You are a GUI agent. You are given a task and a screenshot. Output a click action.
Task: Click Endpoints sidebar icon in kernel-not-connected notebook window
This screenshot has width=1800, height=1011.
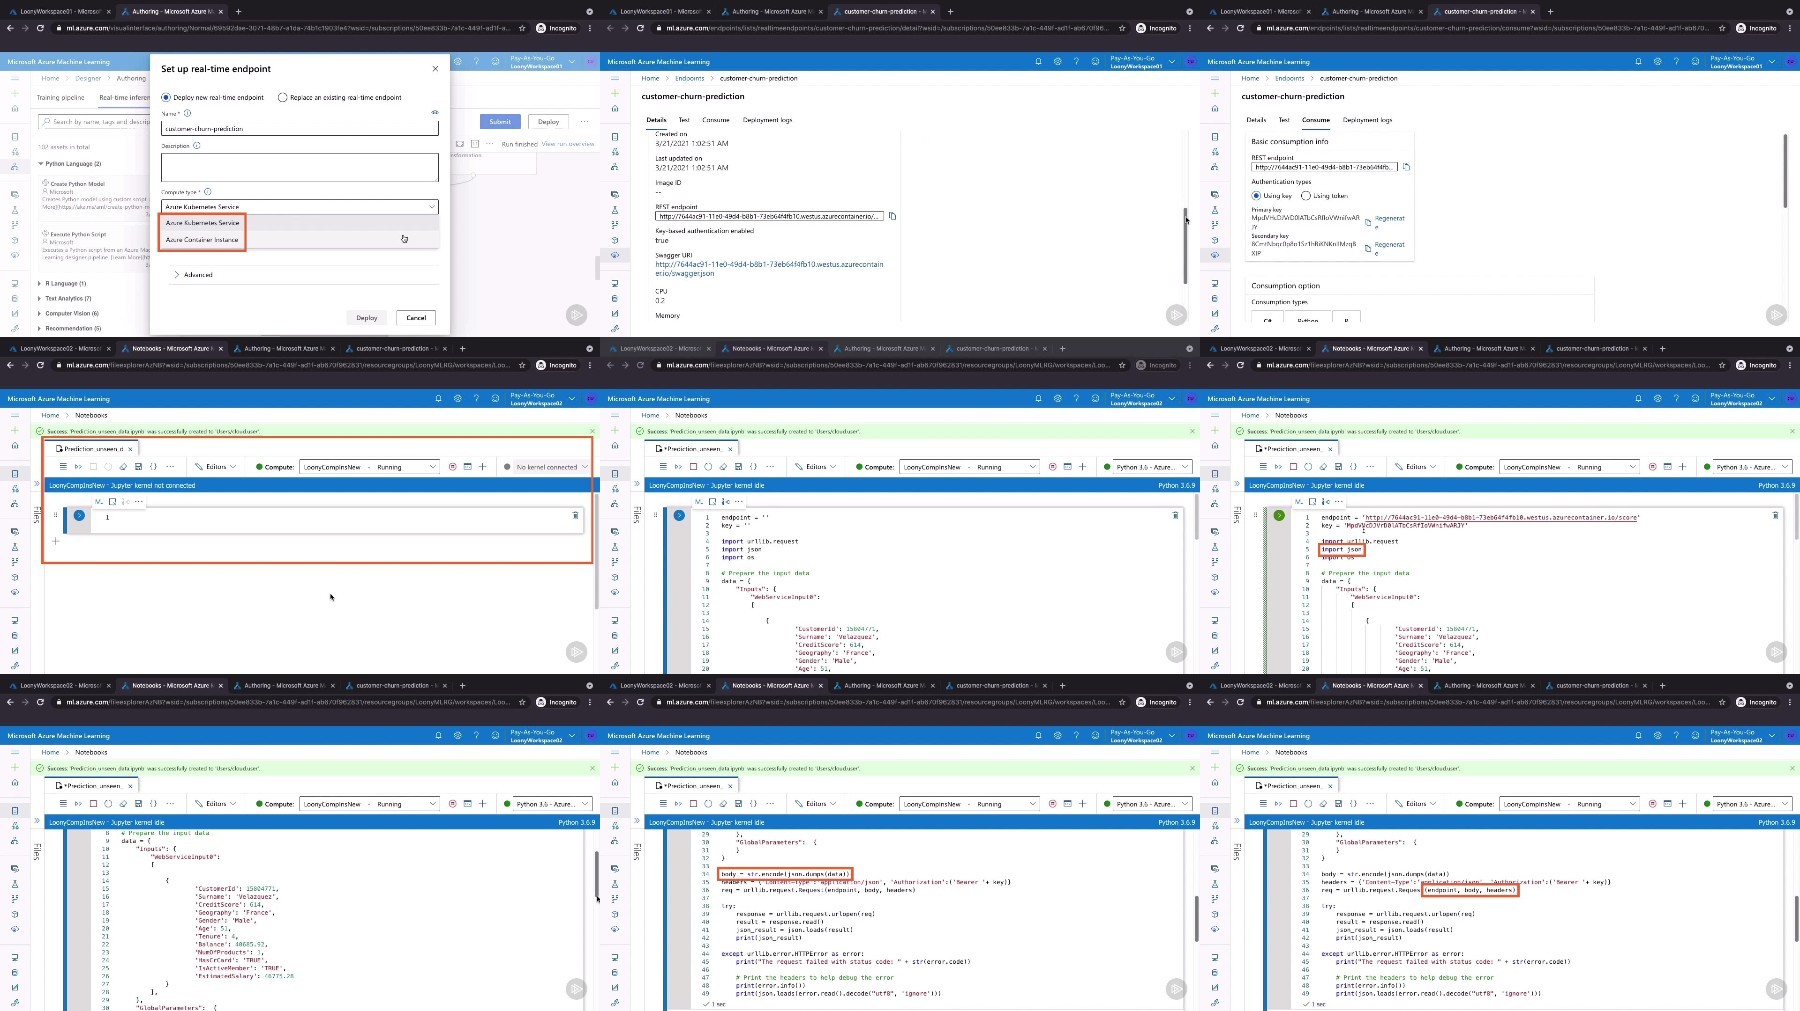[14, 592]
